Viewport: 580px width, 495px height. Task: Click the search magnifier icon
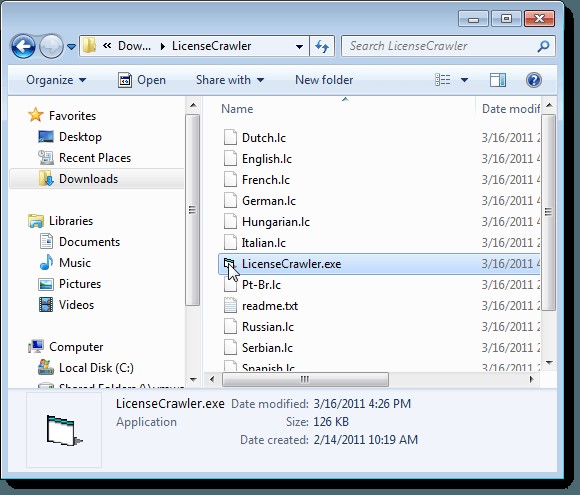(x=543, y=46)
